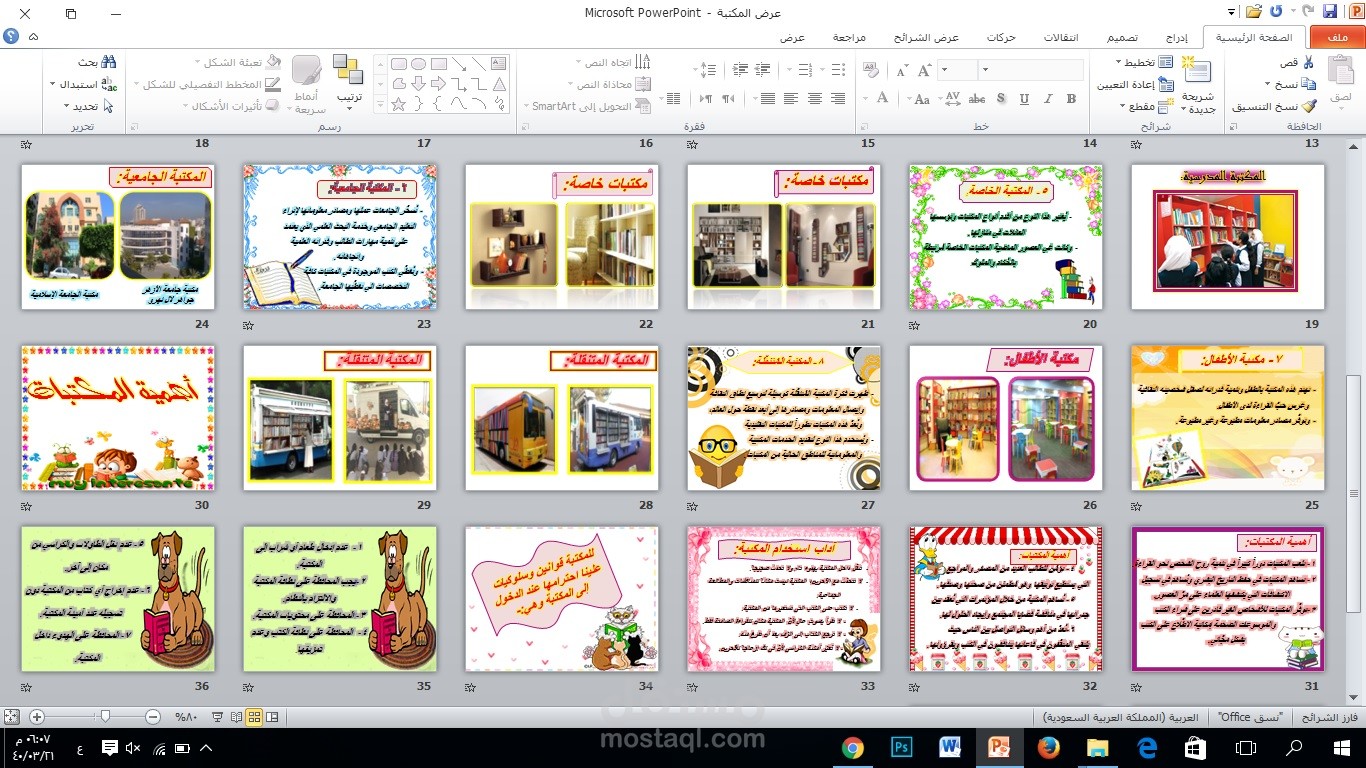Screen dimensions: 1366x768
Task: Click the Save icon in quick access
Action: pyautogui.click(x=1329, y=13)
